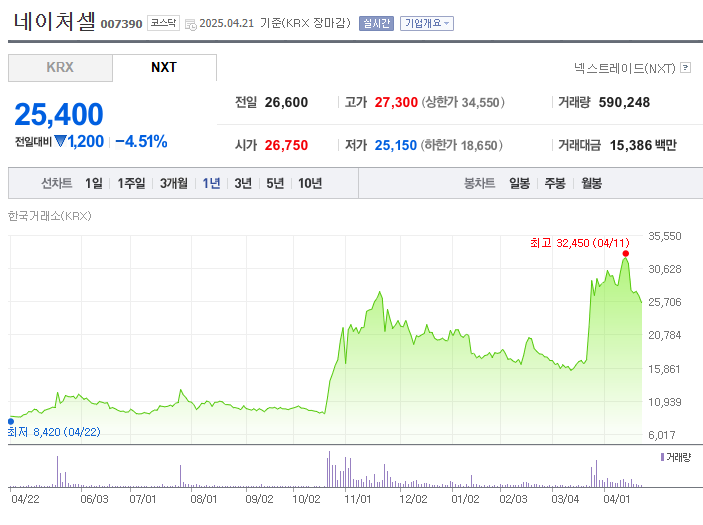This screenshot has width=703, height=525.
Task: Switch to 주봉 weekly candle chart
Action: [x=555, y=183]
